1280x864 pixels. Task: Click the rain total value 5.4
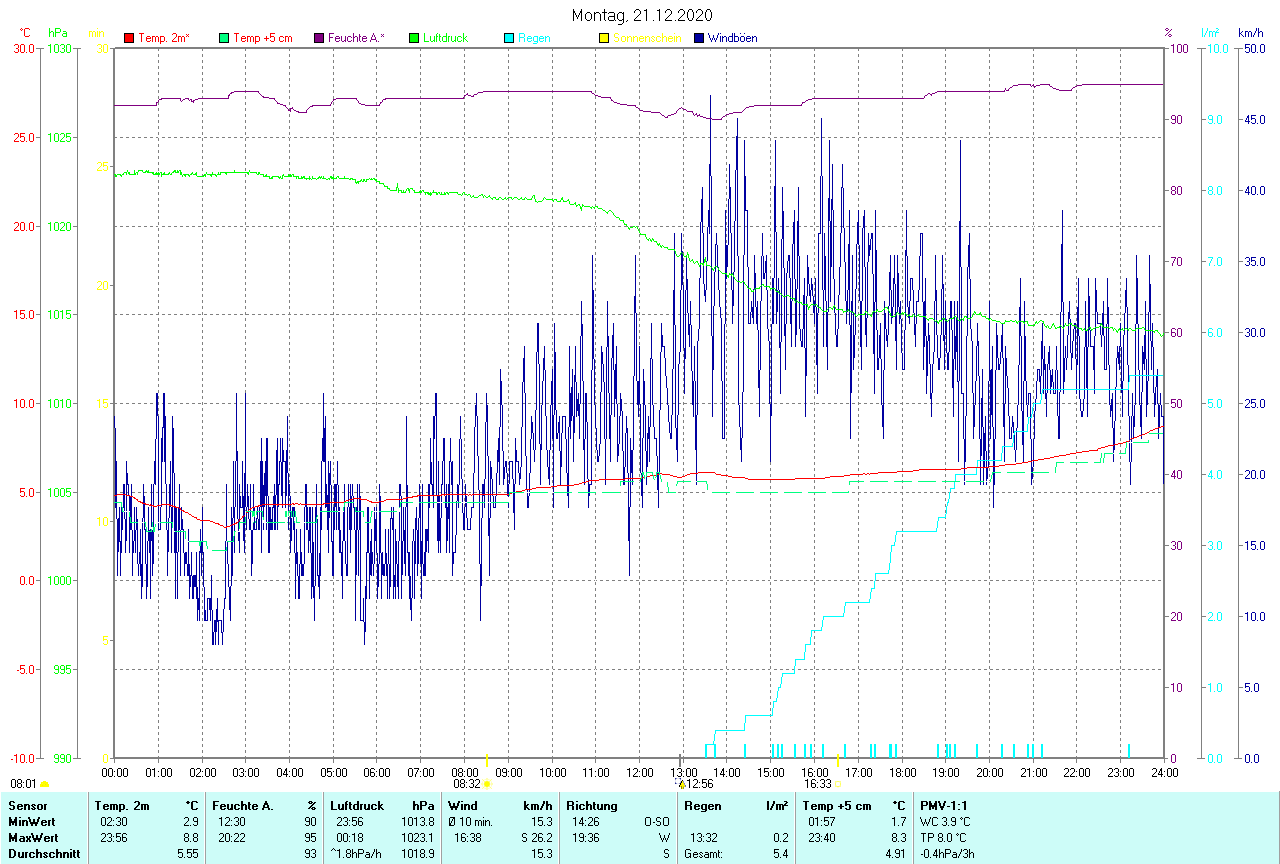click(x=780, y=854)
